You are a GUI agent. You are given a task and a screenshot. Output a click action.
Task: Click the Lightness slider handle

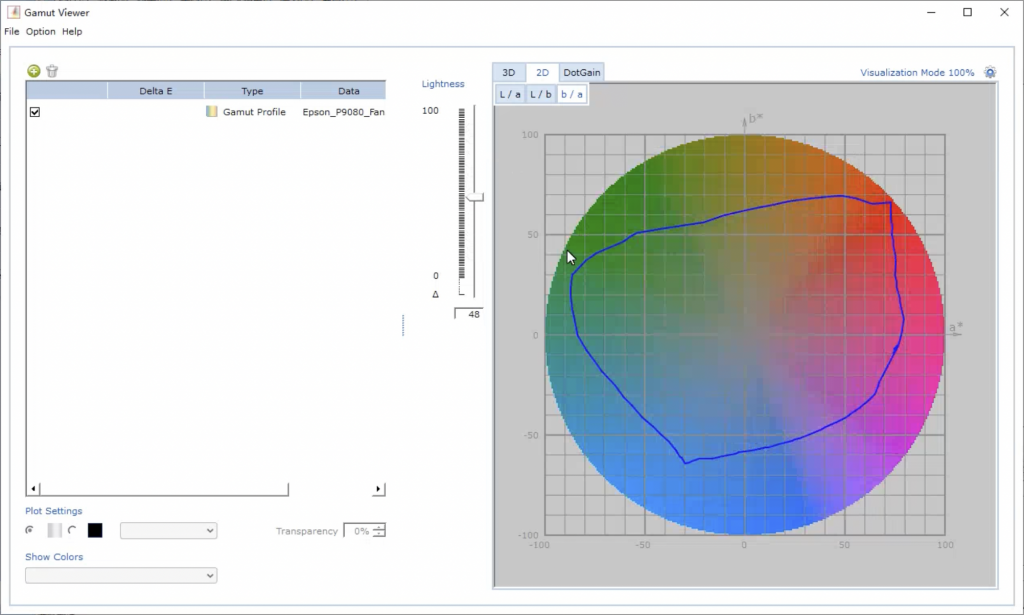[475, 197]
